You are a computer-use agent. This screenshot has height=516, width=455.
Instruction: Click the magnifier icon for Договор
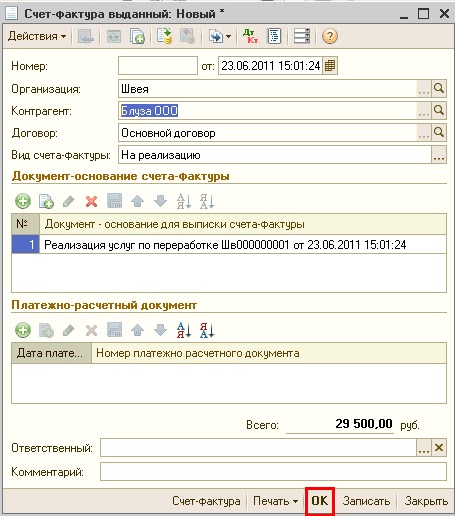coord(439,133)
